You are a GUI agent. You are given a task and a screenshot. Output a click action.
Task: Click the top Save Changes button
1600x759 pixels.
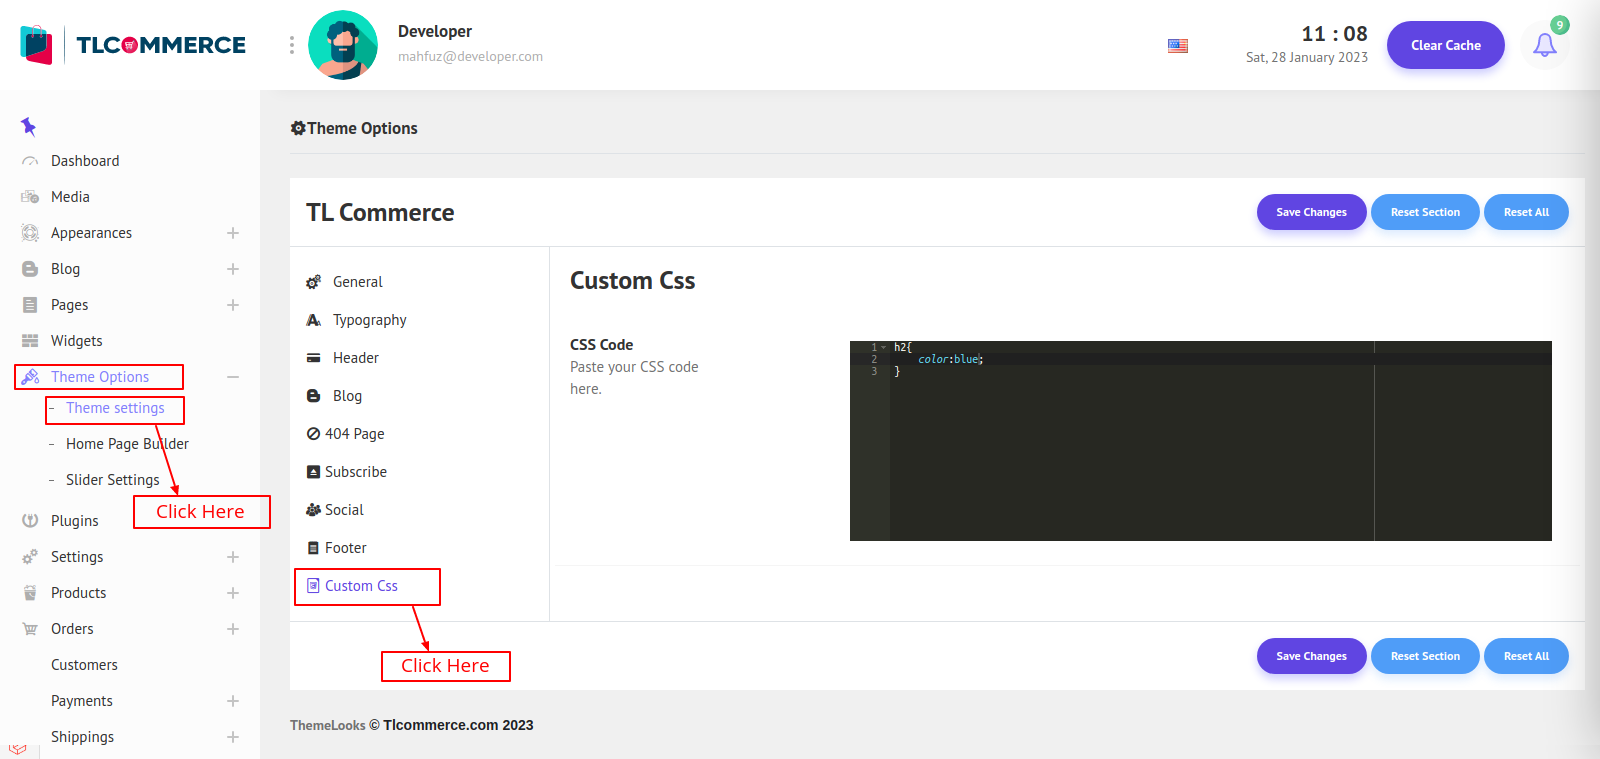tap(1311, 212)
